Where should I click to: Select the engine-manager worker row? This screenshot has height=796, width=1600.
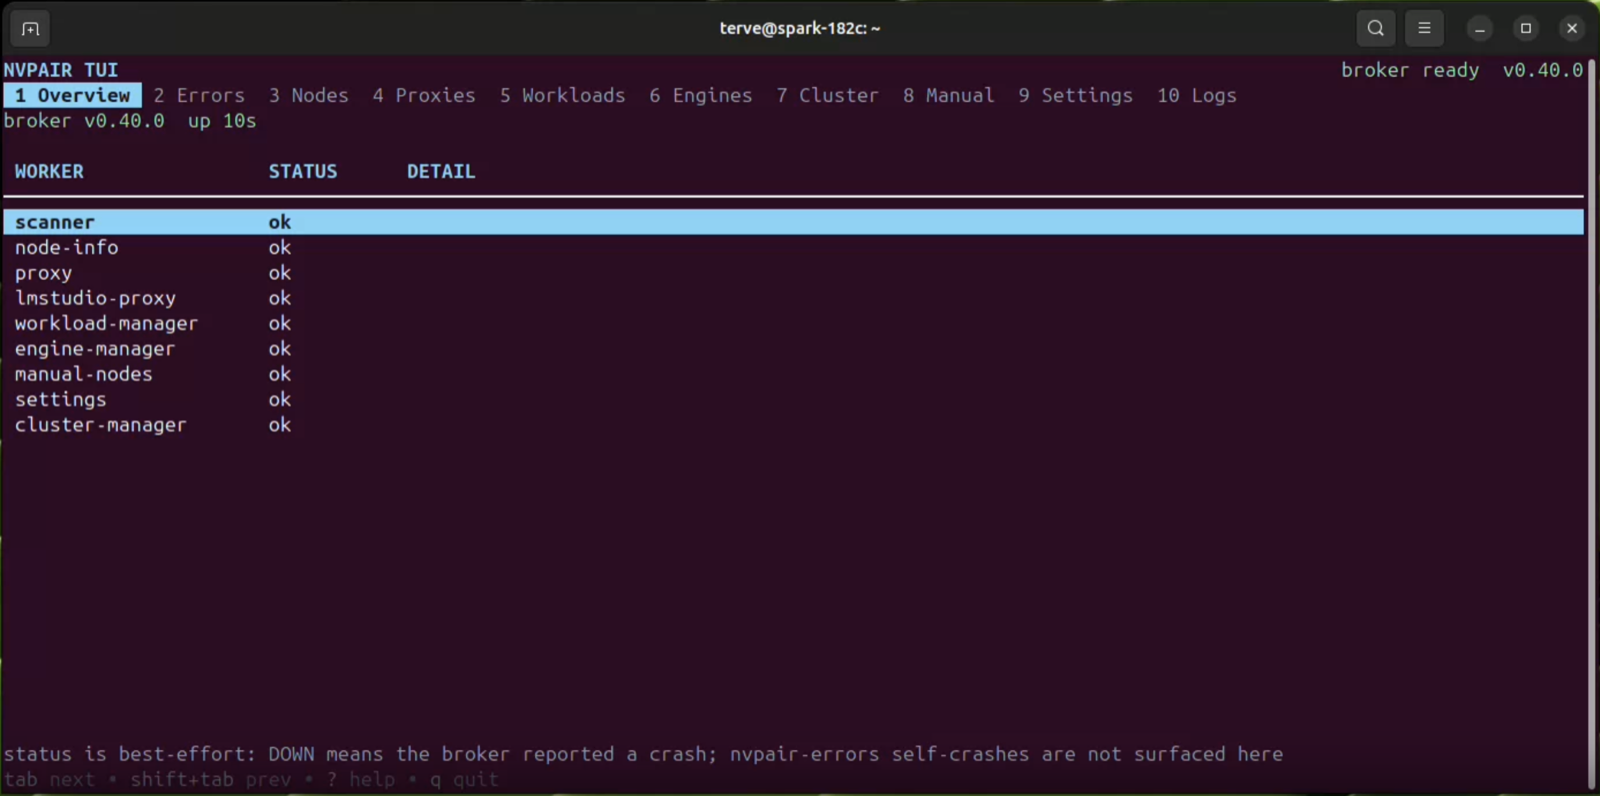click(x=793, y=349)
